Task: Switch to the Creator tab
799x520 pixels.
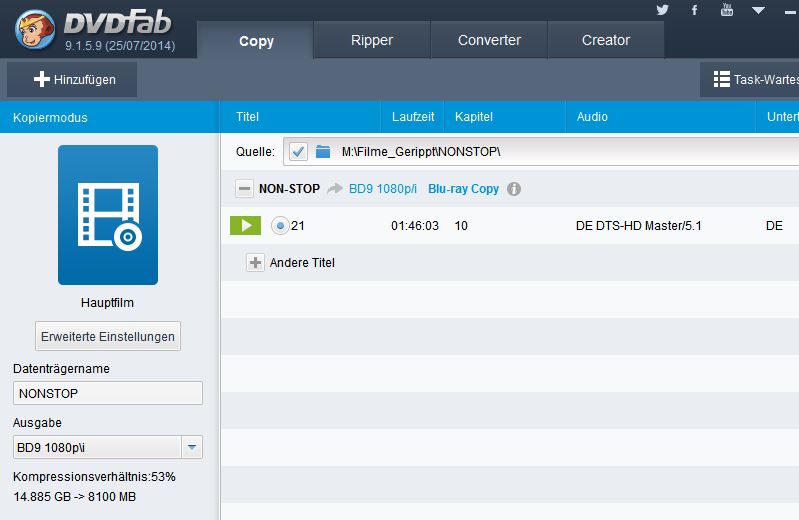Action: [x=606, y=40]
